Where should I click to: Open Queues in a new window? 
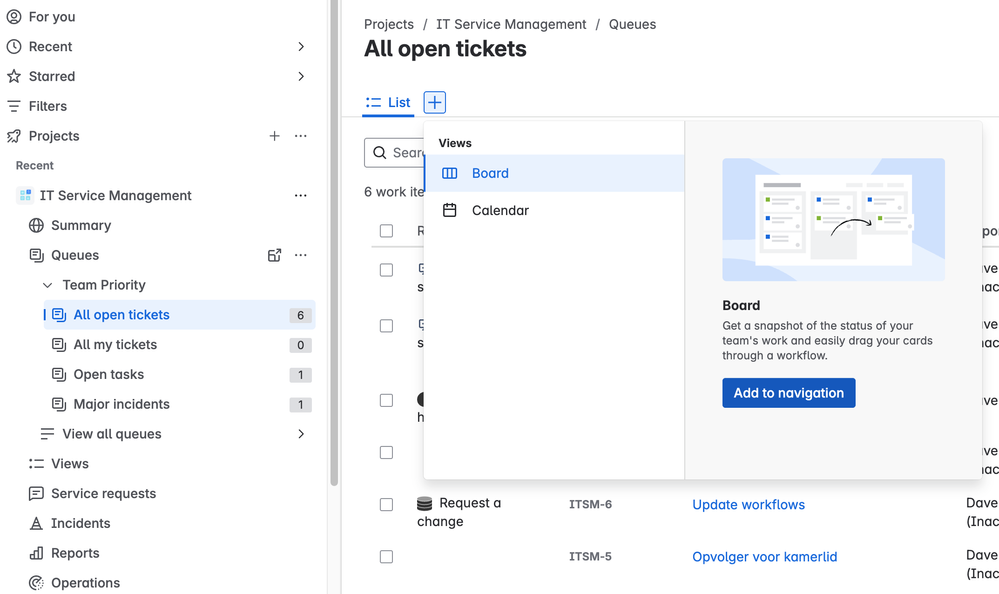pyautogui.click(x=275, y=255)
